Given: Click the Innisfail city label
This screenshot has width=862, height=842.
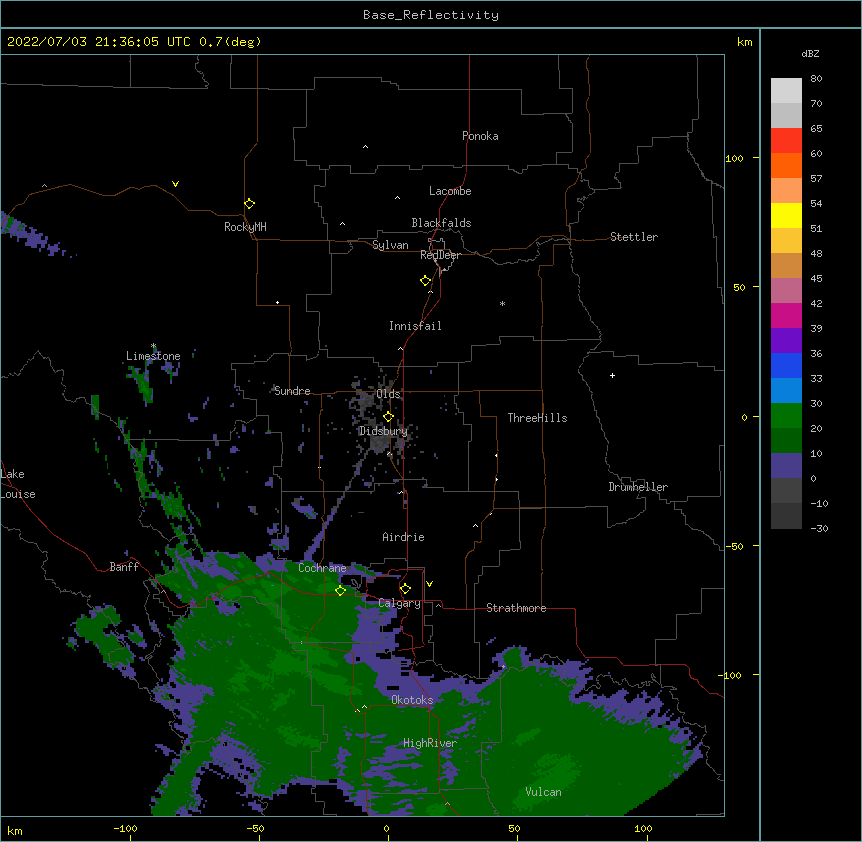Looking at the screenshot, I should pos(415,326).
